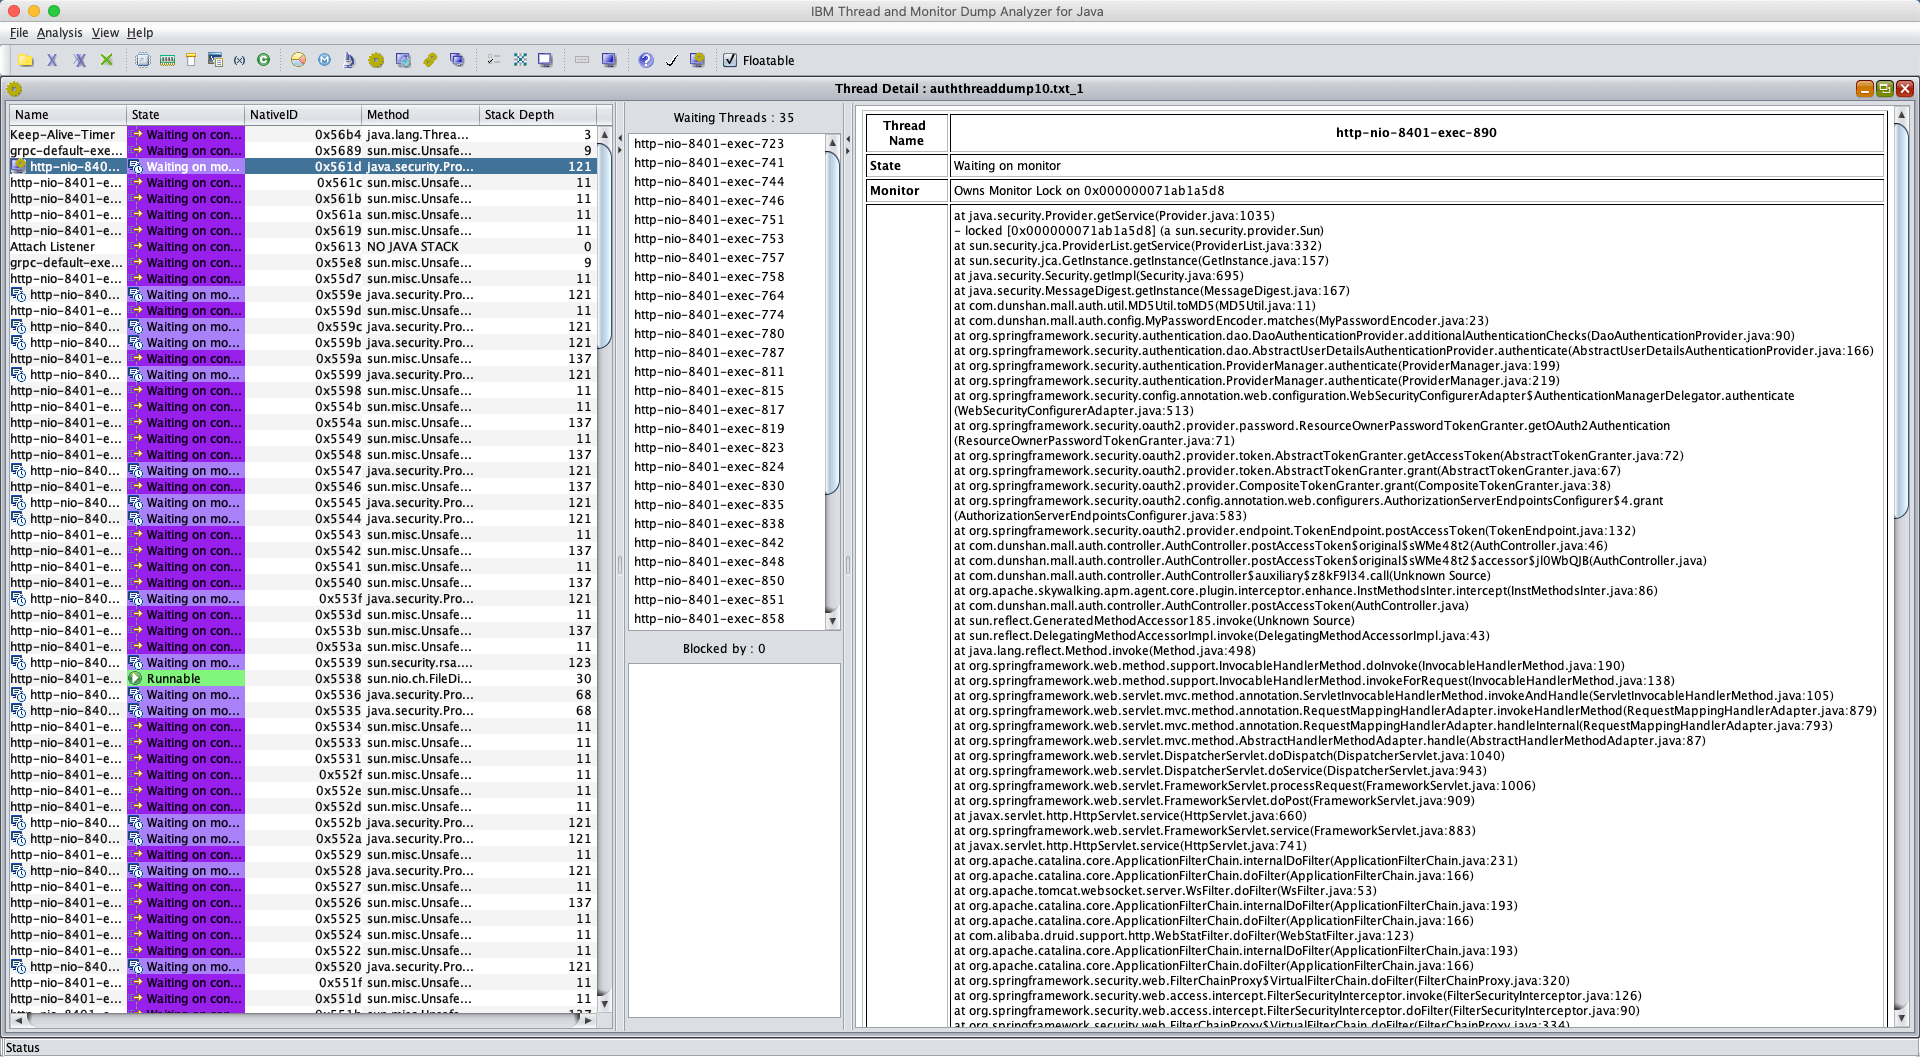The height and width of the screenshot is (1057, 1920).
Task: Click the green circular C toolbar icon
Action: pos(264,60)
